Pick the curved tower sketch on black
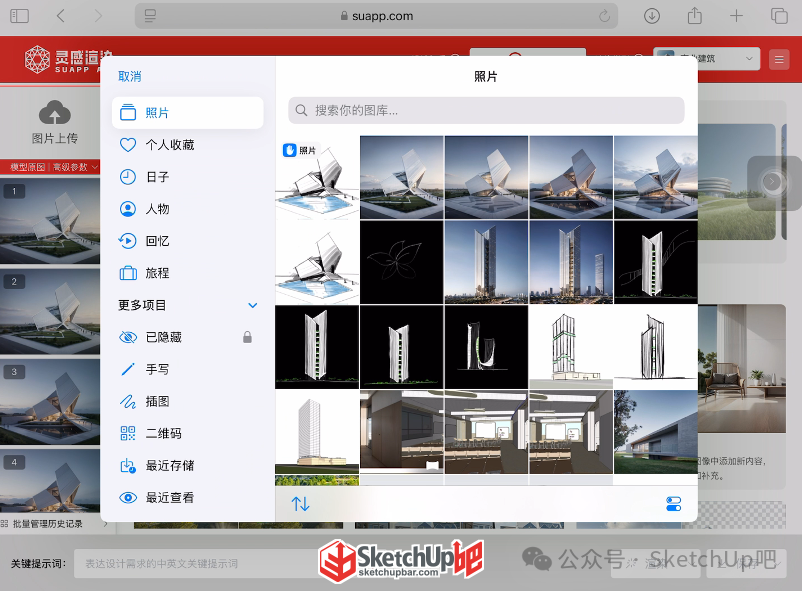 [x=486, y=347]
